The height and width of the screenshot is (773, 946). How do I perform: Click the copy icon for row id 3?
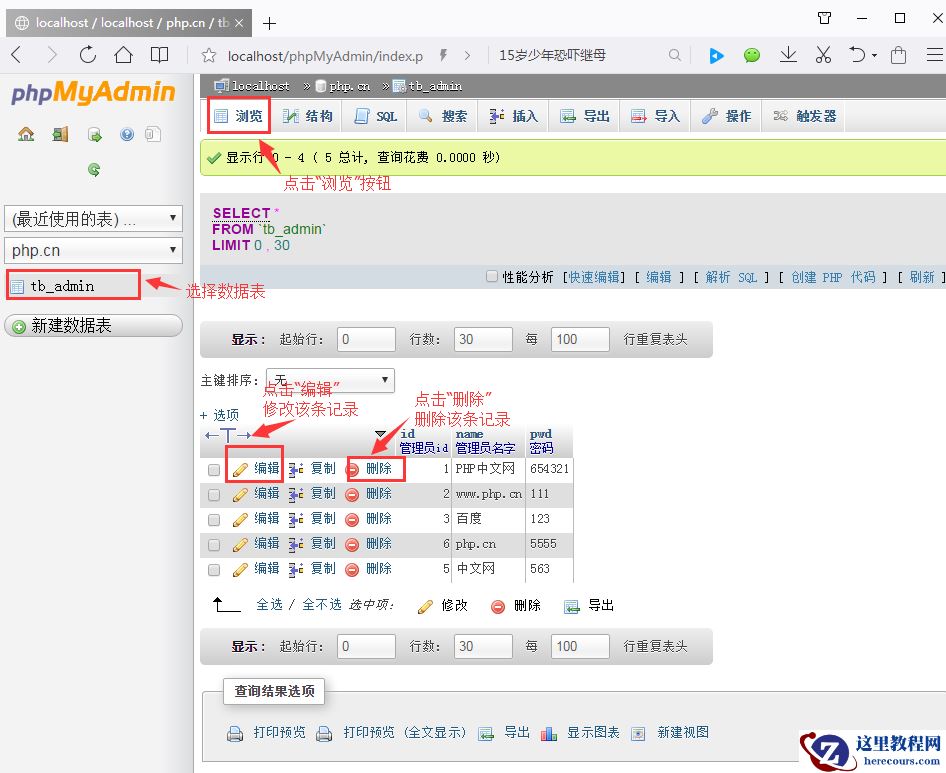296,520
